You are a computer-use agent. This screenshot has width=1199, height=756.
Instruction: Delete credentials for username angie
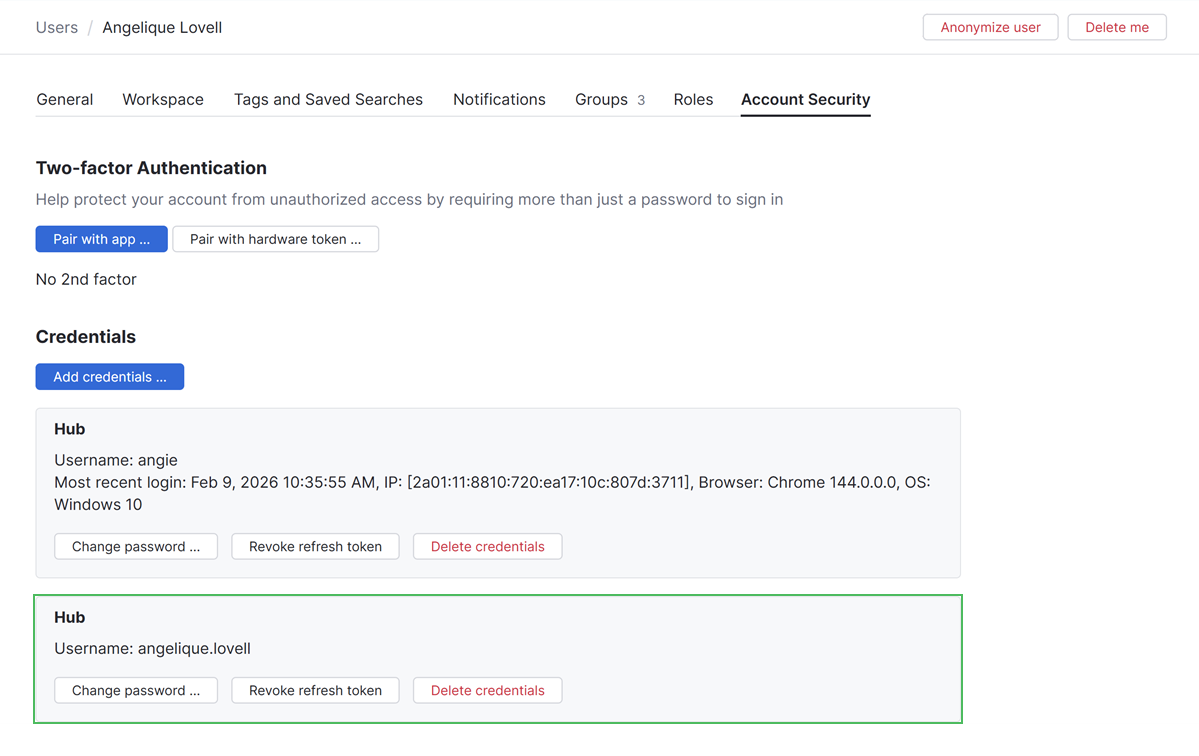tap(487, 546)
